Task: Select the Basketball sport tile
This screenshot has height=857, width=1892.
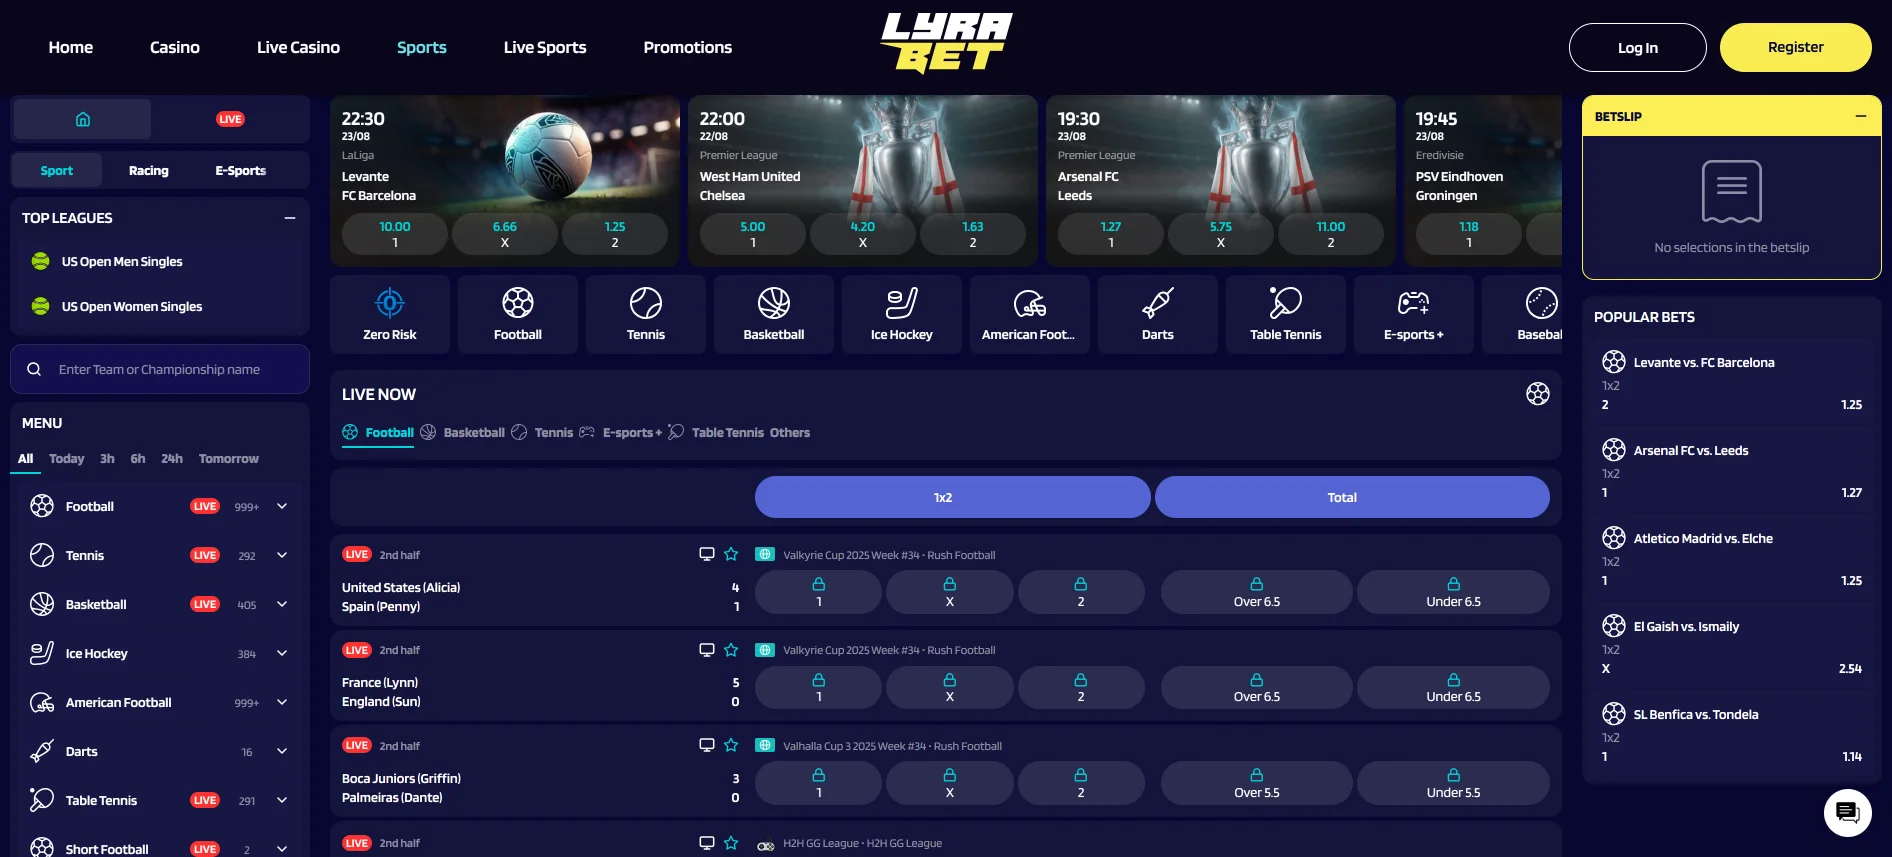Action: click(774, 314)
